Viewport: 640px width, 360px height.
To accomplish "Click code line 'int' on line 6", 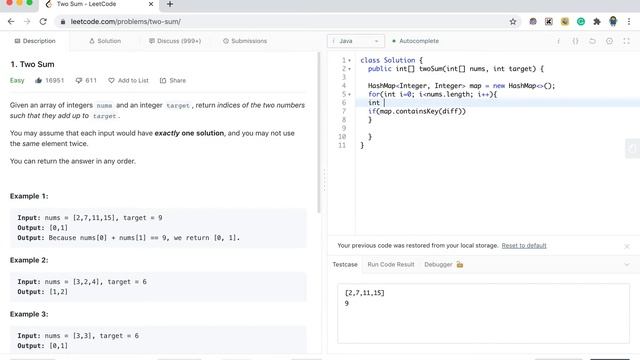I will 374,103.
